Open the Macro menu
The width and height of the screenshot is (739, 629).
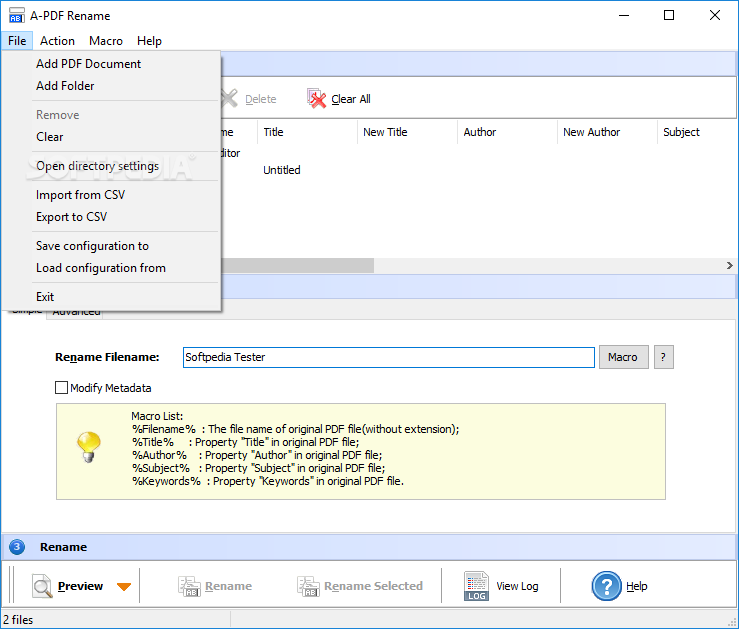(x=106, y=41)
